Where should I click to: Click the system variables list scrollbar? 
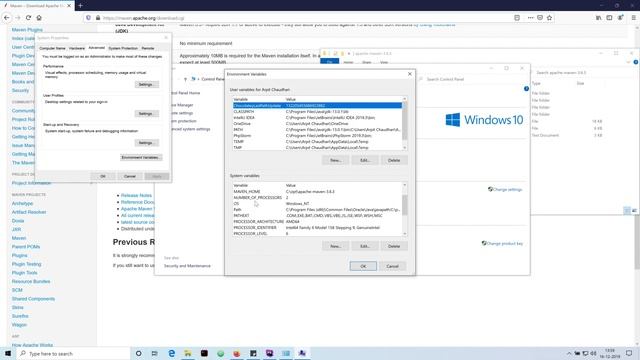tap(404, 209)
